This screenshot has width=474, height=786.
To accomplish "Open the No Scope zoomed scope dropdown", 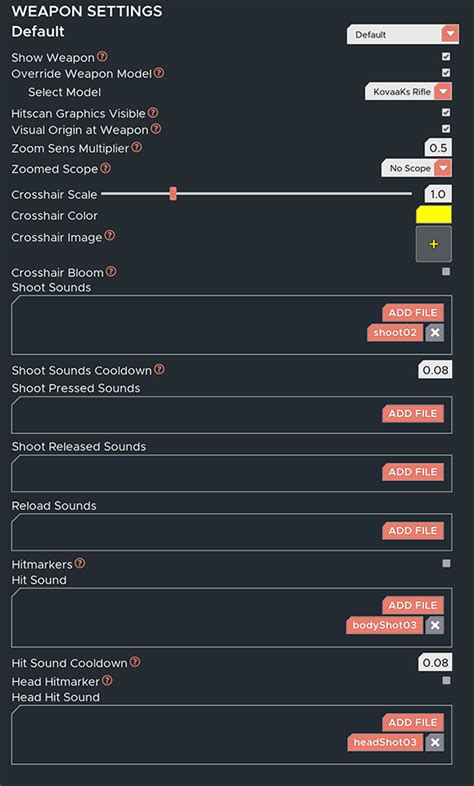I will pos(416,168).
